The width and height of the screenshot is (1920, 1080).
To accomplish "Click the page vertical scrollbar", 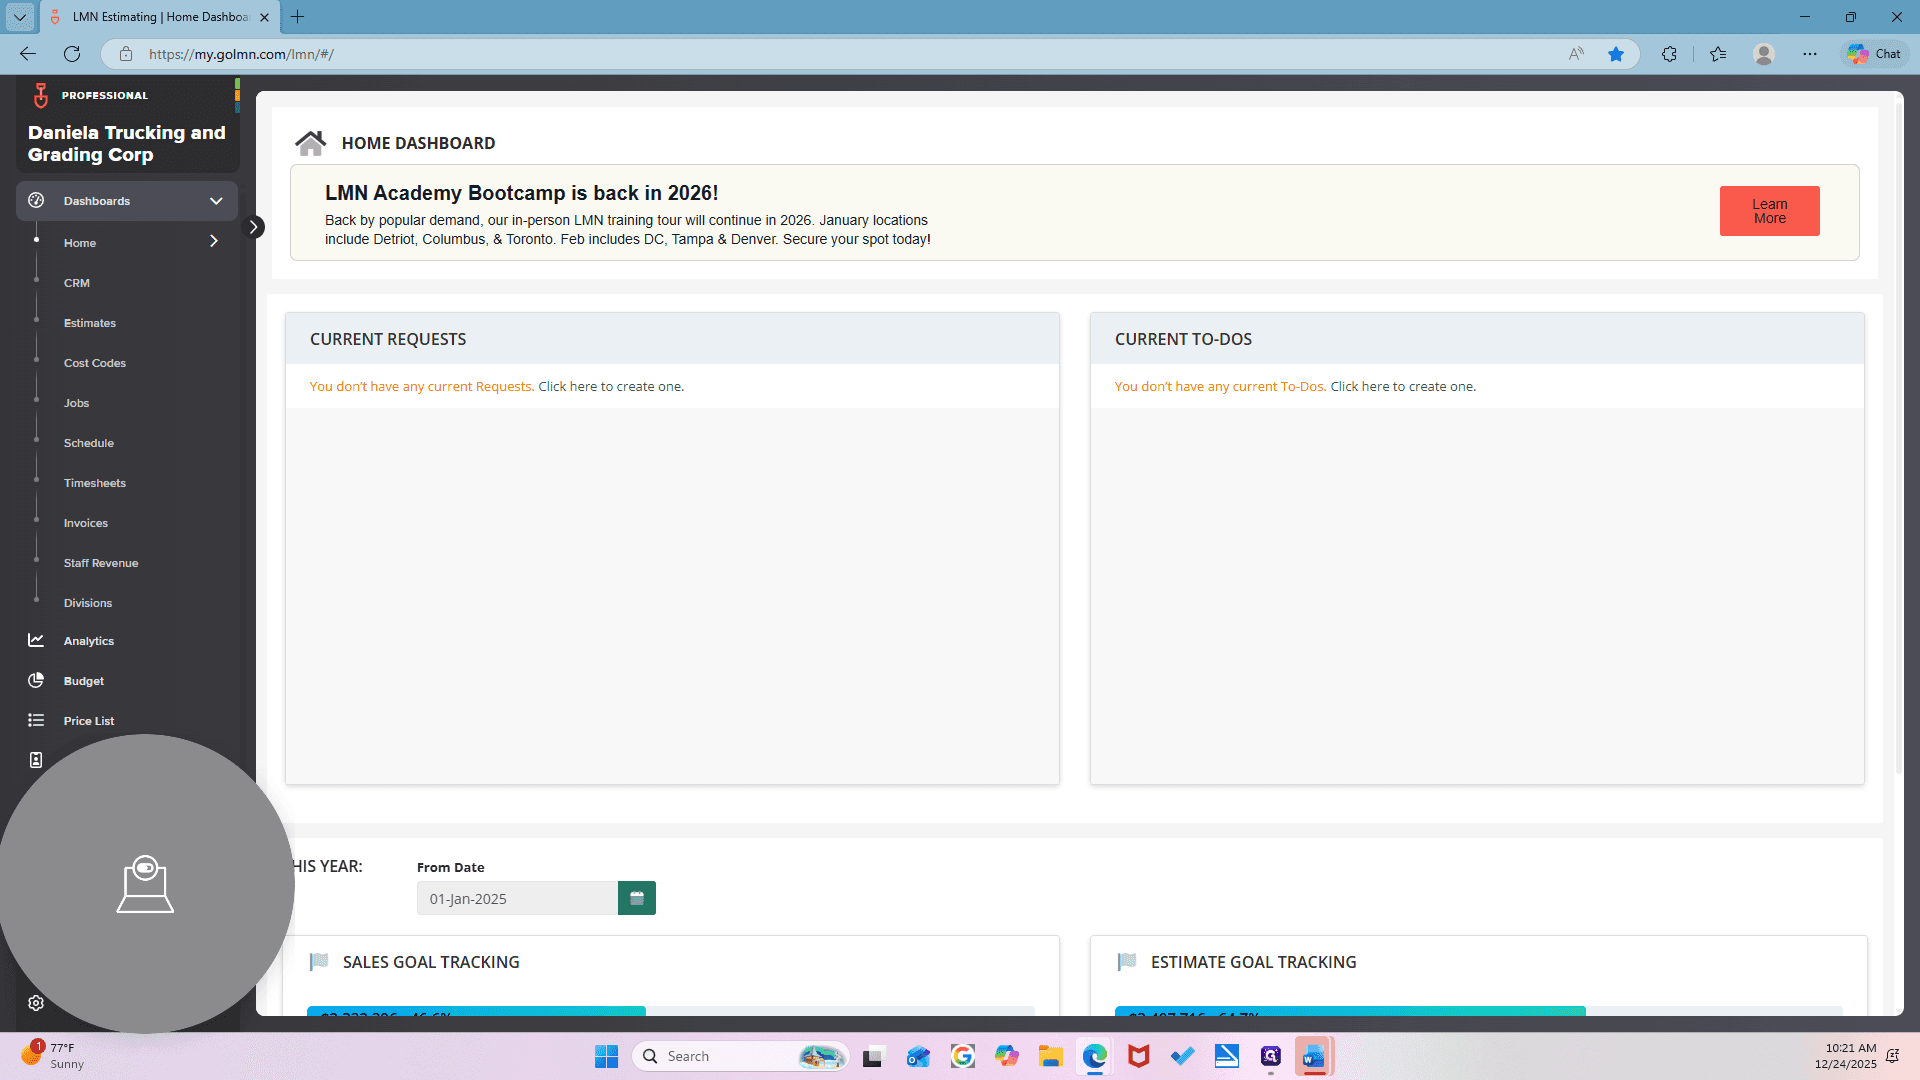I will (1899, 440).
